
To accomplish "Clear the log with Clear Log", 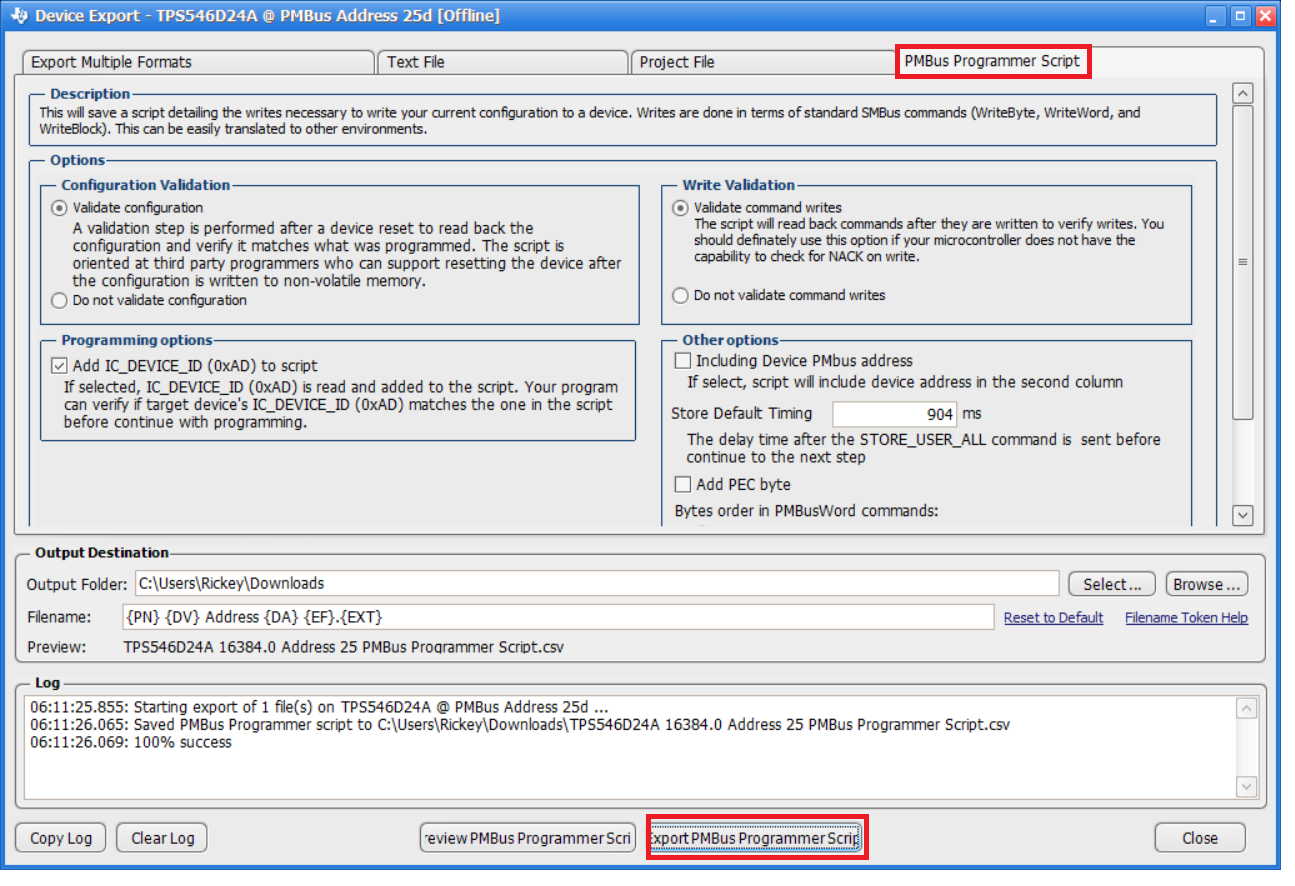I will click(162, 838).
